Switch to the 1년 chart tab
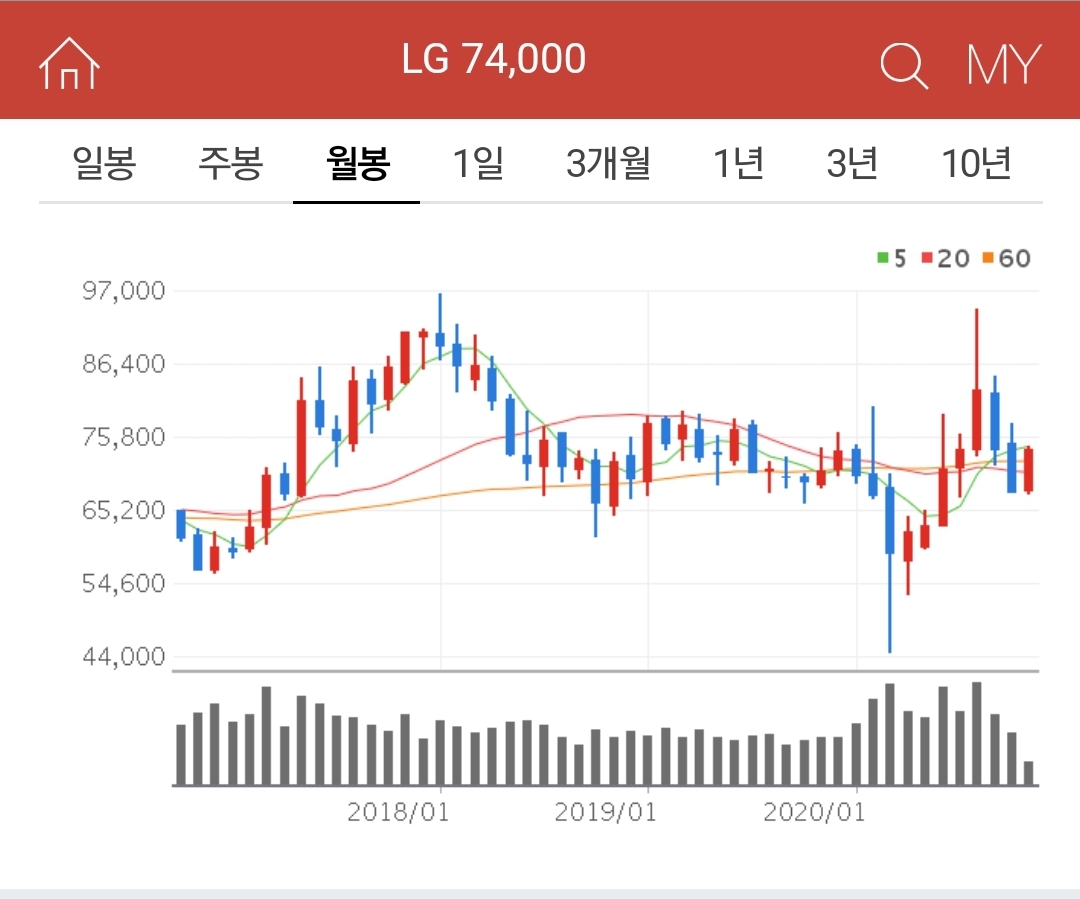The width and height of the screenshot is (1080, 899). pyautogui.click(x=738, y=164)
